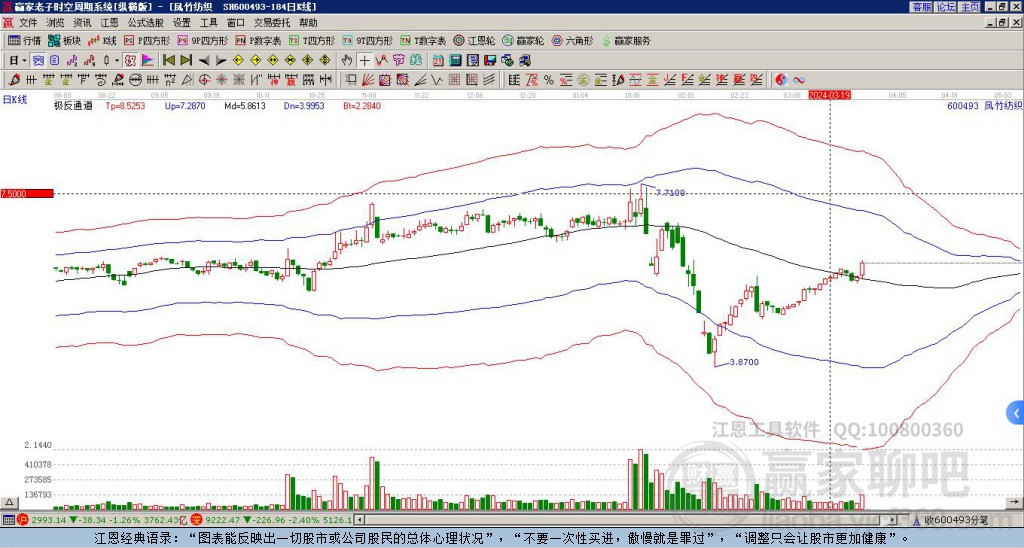Launch the 江恩轮 Gann wheel
Screen dimensions: 1024x548
[x=474, y=40]
